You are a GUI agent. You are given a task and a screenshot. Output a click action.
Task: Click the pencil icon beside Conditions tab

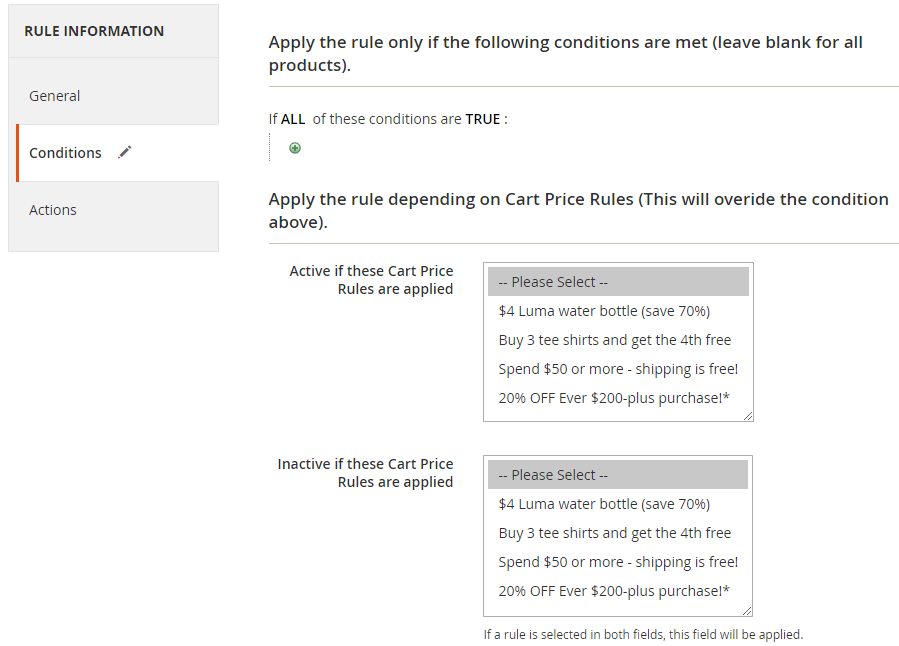coord(124,152)
